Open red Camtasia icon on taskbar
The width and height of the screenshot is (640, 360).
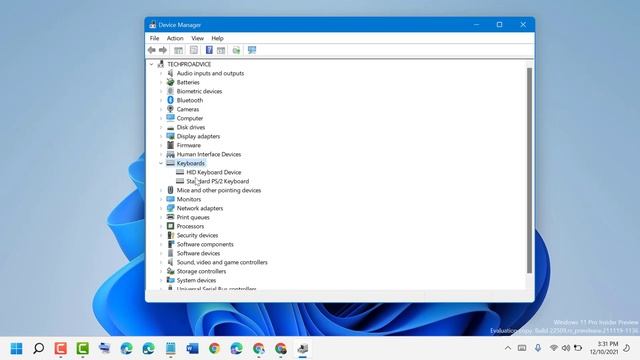pos(61,349)
